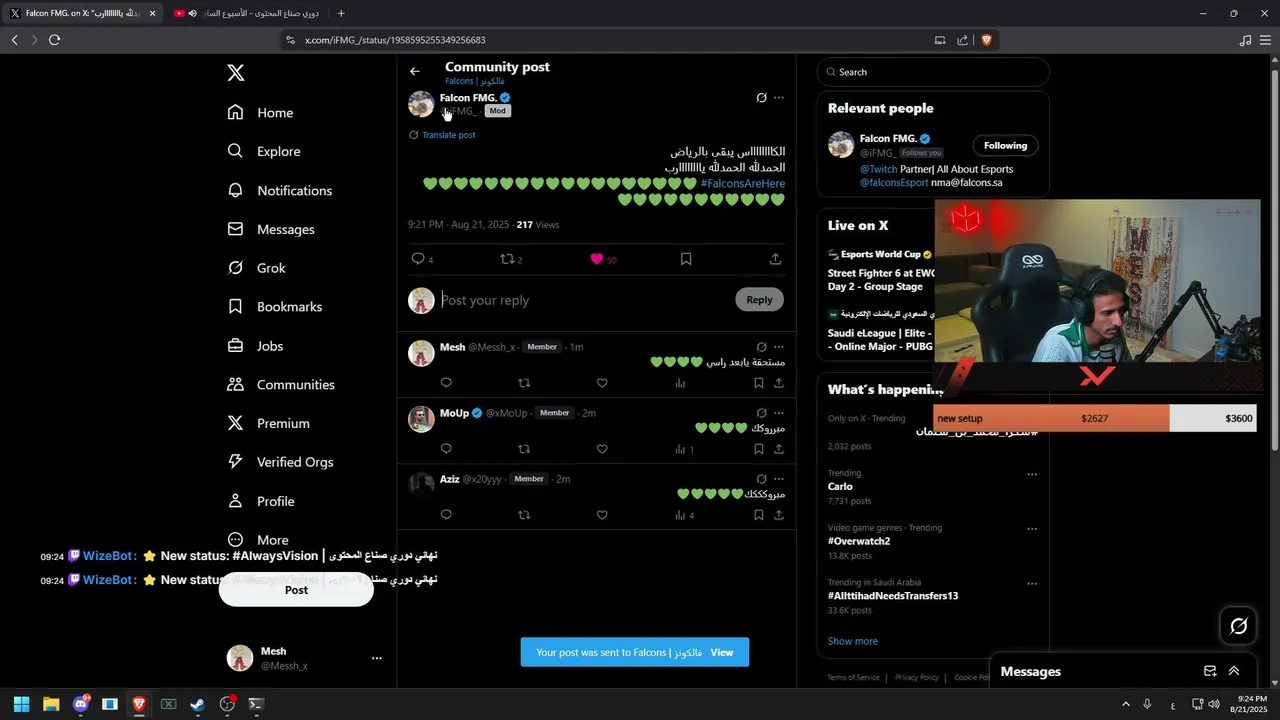This screenshot has width=1280, height=720.
Task: Open a new browser tab
Action: [341, 13]
